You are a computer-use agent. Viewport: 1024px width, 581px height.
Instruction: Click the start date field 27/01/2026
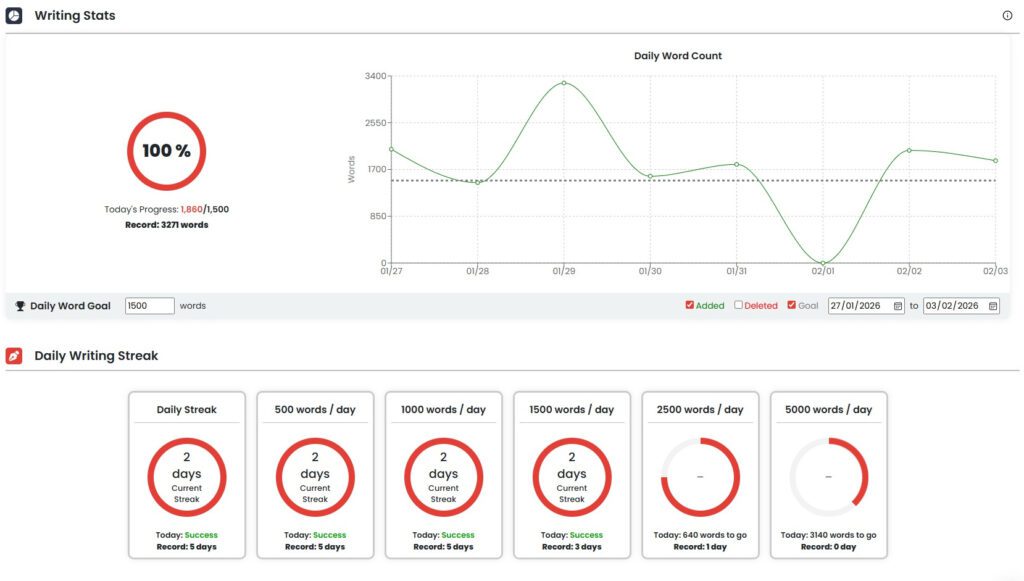pos(858,306)
